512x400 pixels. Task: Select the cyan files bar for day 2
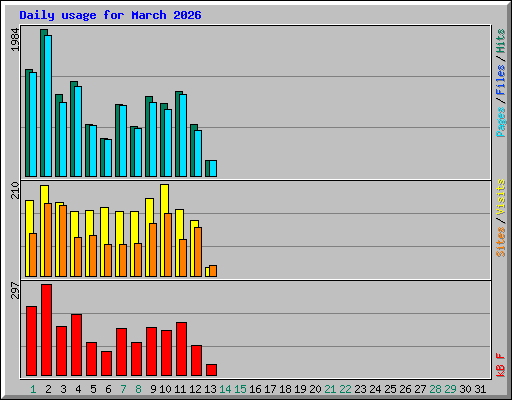(48, 106)
